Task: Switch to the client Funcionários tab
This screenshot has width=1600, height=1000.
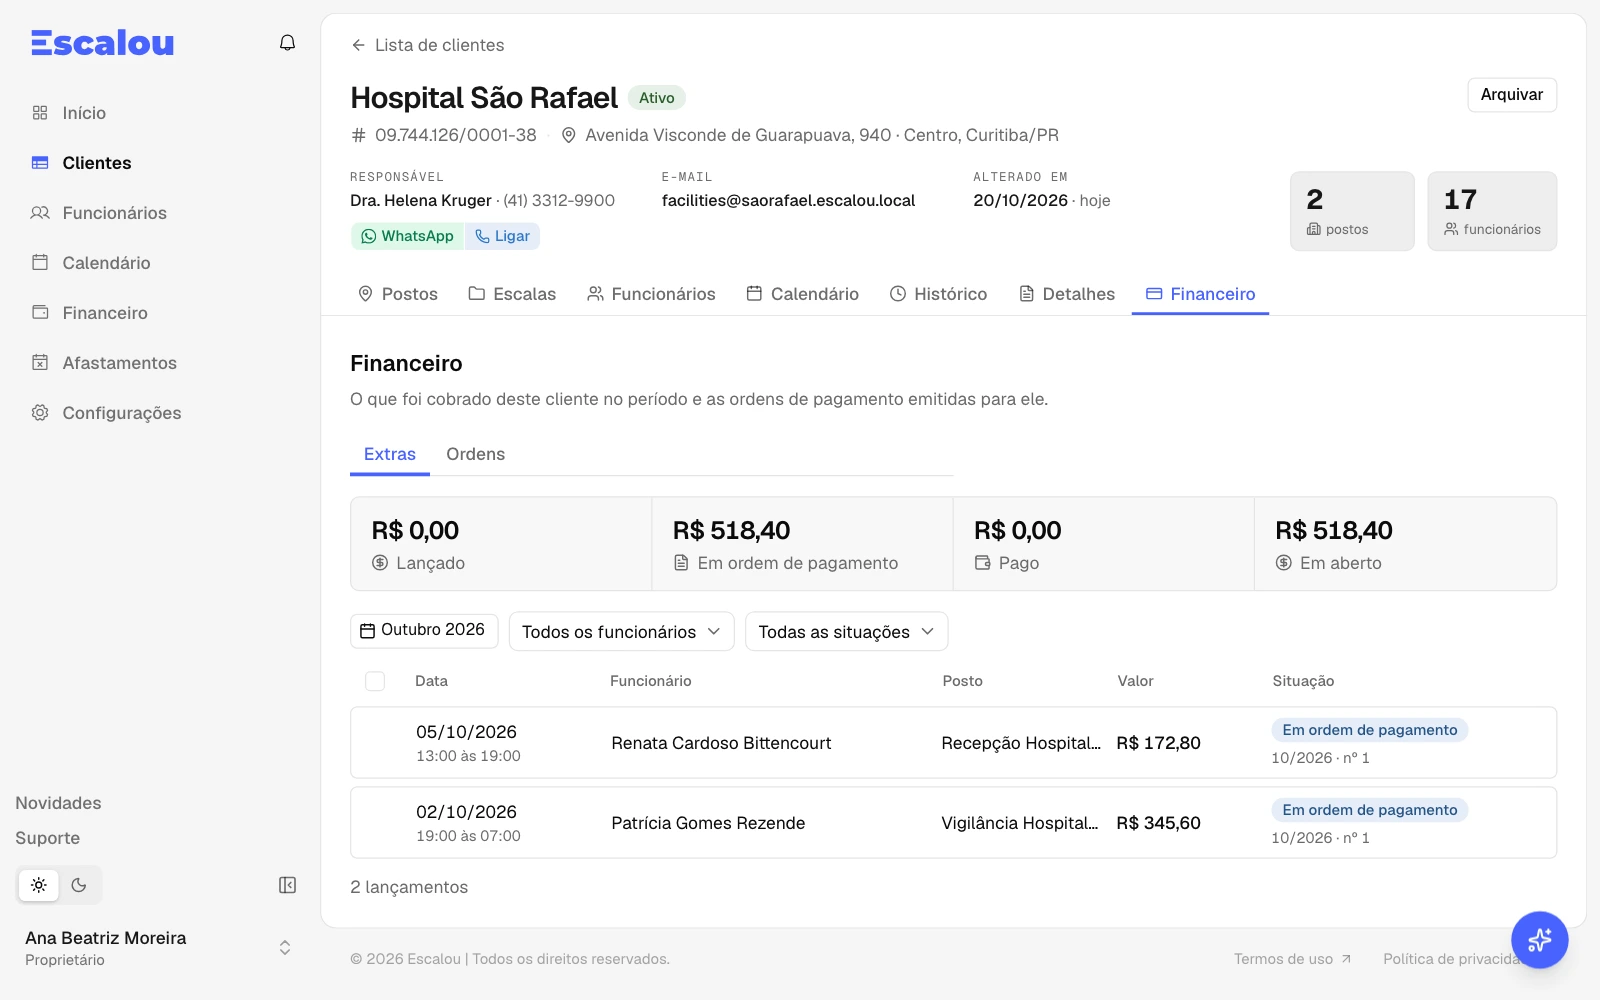Action: (x=651, y=294)
